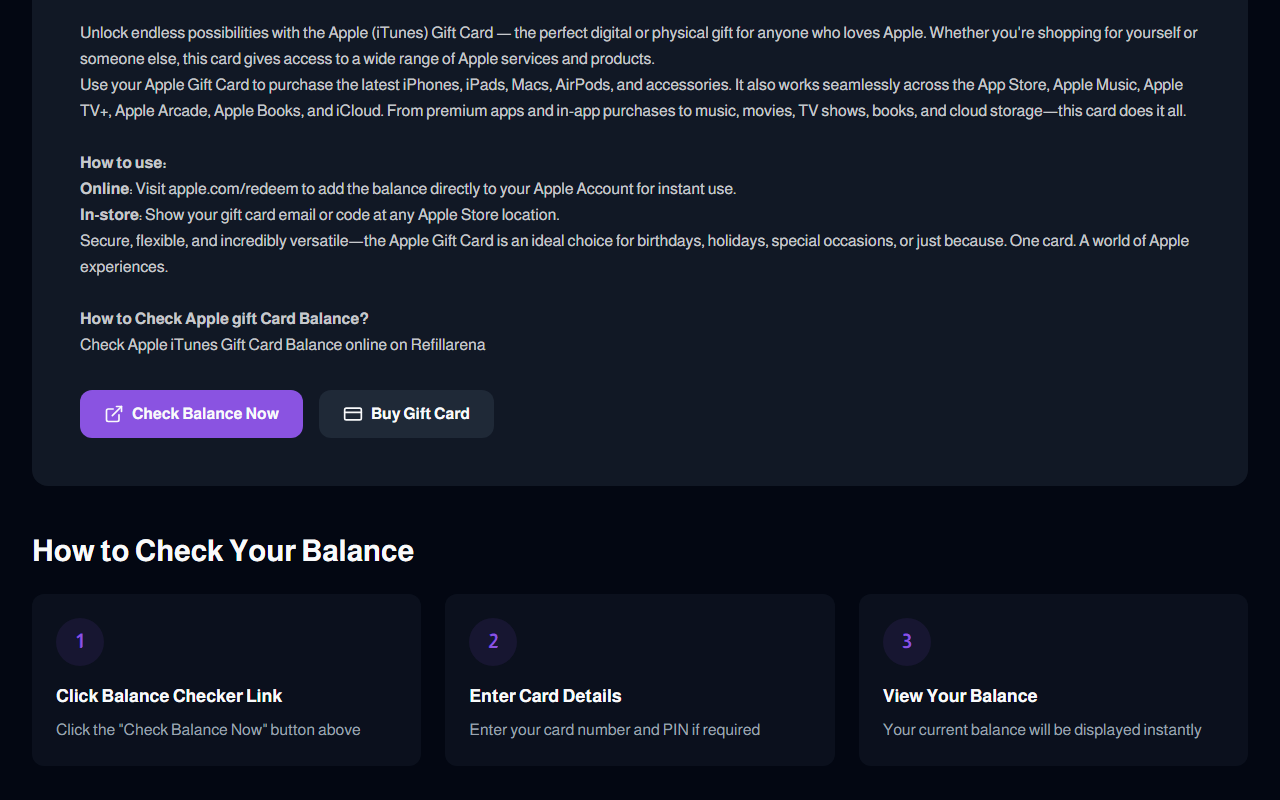The height and width of the screenshot is (800, 1280).
Task: Click the bold "In-store" label
Action: click(109, 215)
